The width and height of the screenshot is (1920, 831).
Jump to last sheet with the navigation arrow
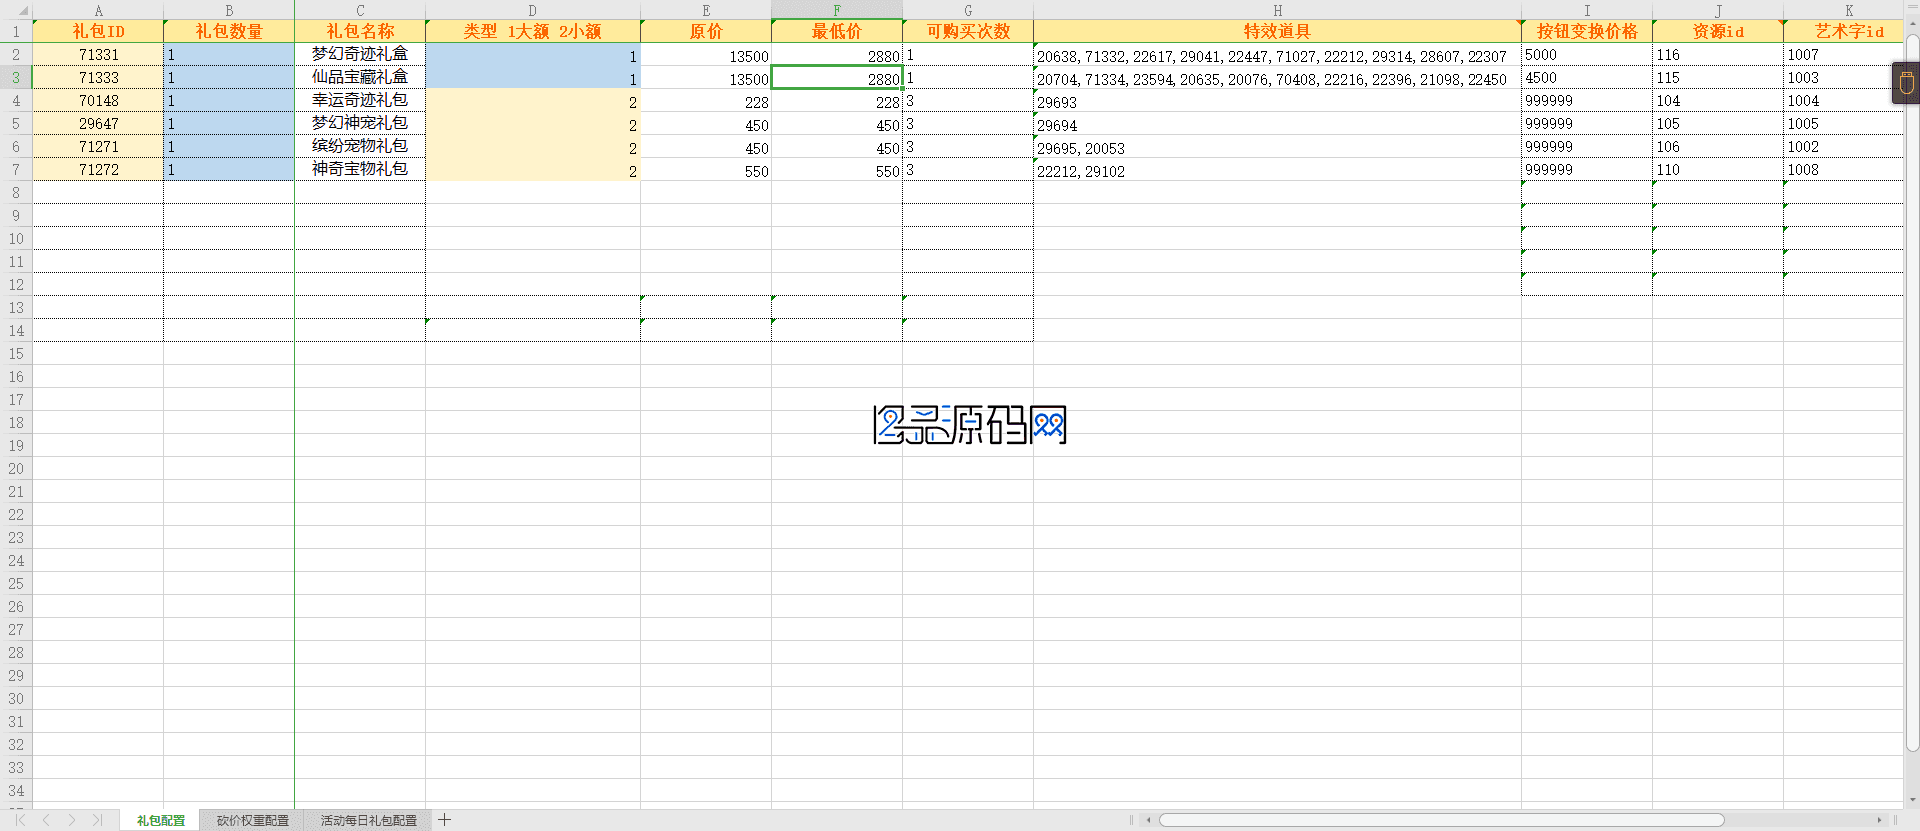click(x=97, y=820)
